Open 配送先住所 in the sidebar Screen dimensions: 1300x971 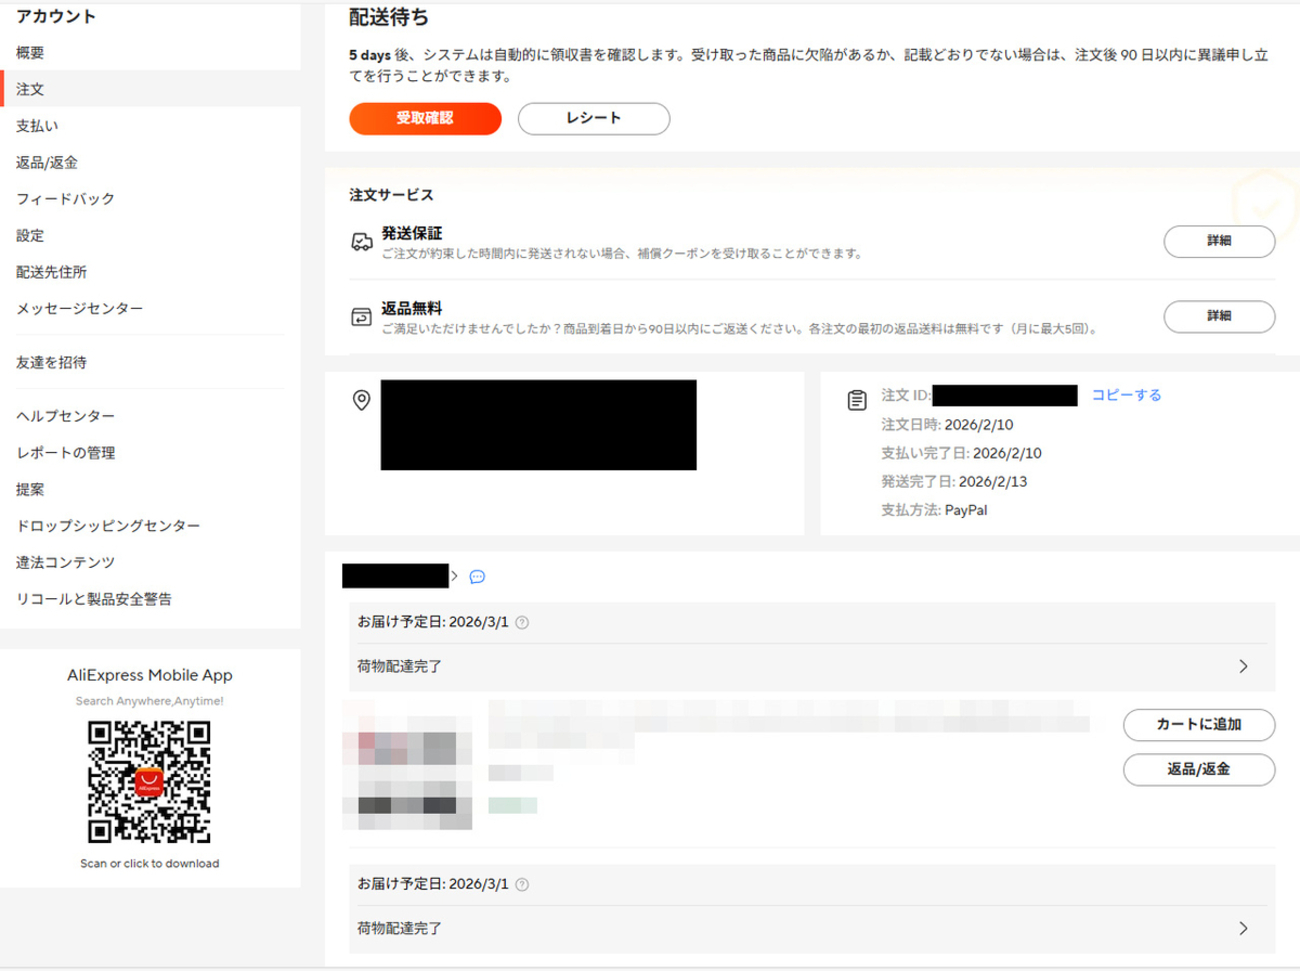point(51,272)
